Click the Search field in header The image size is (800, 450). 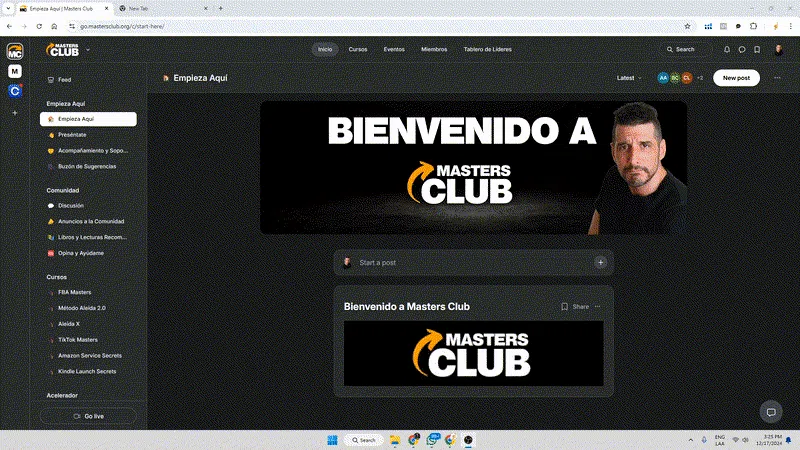tap(685, 49)
